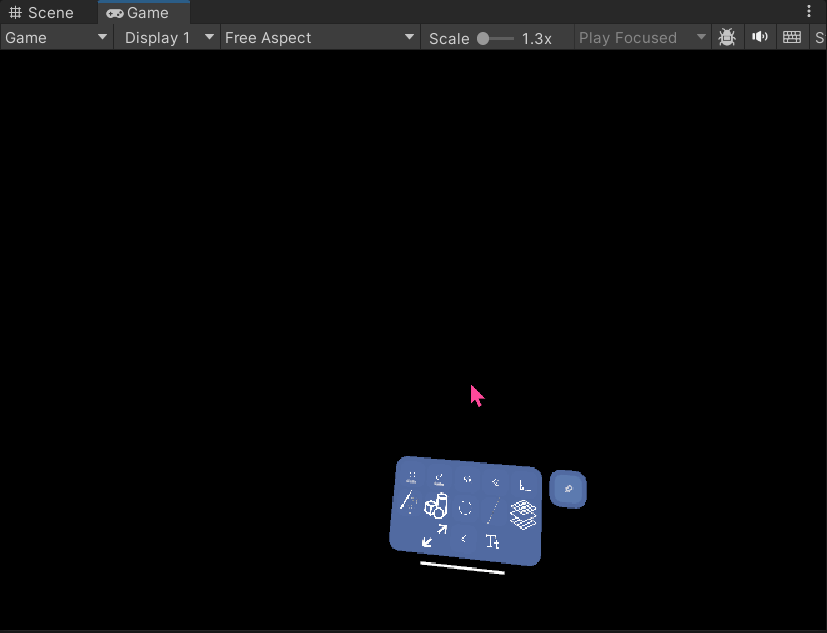827x633 pixels.
Task: Click the white handle bar under the panel
Action: [x=463, y=568]
